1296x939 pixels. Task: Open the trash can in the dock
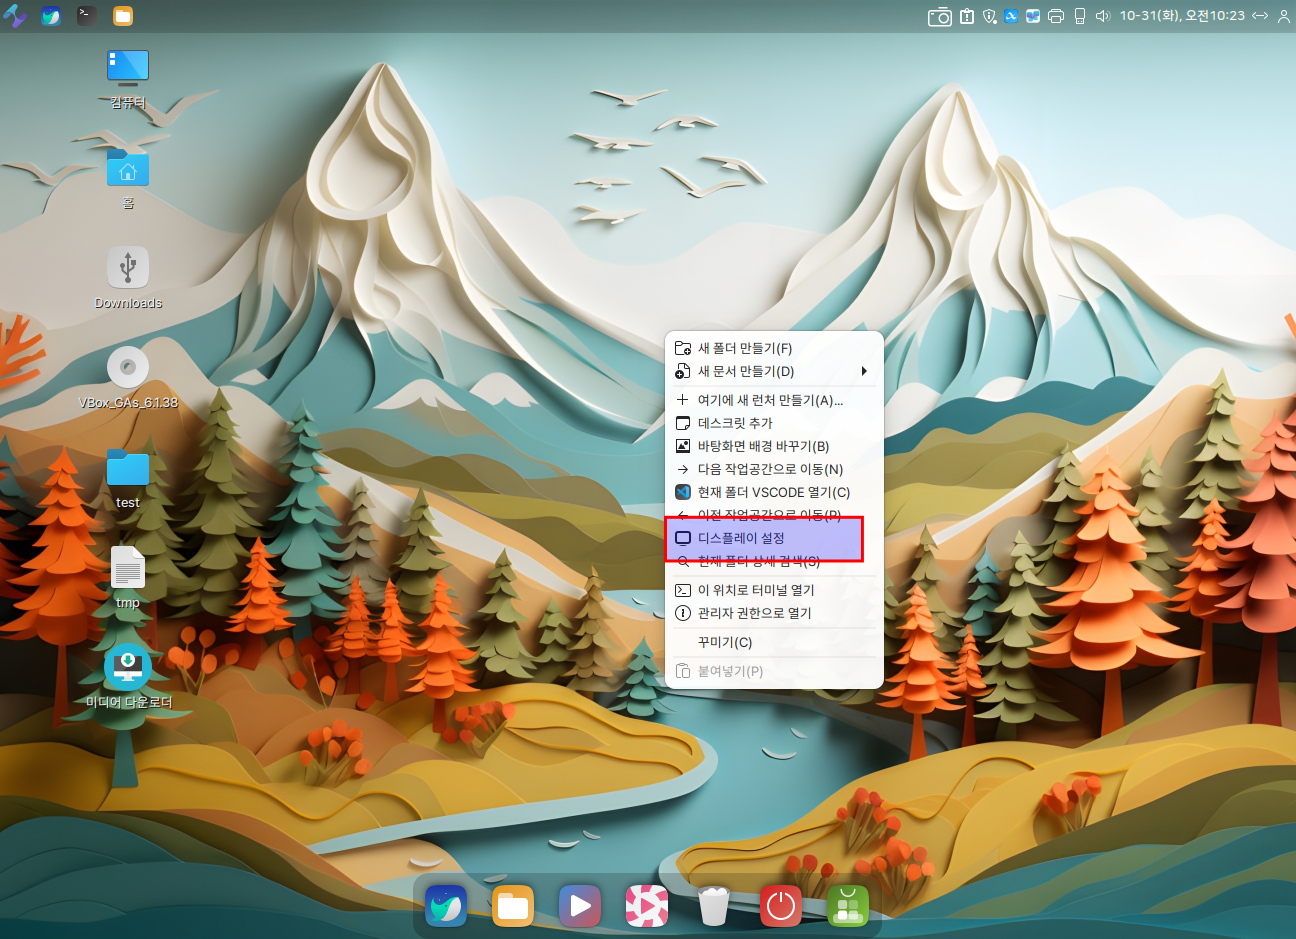pyautogui.click(x=713, y=906)
